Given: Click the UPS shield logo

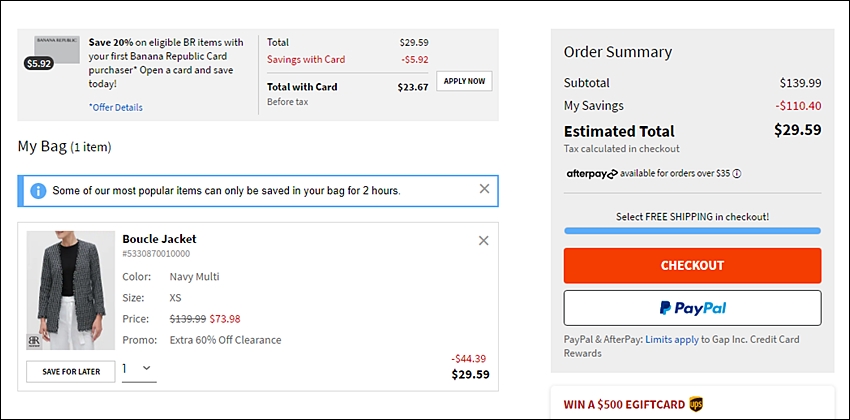Looking at the screenshot, I should tap(696, 404).
